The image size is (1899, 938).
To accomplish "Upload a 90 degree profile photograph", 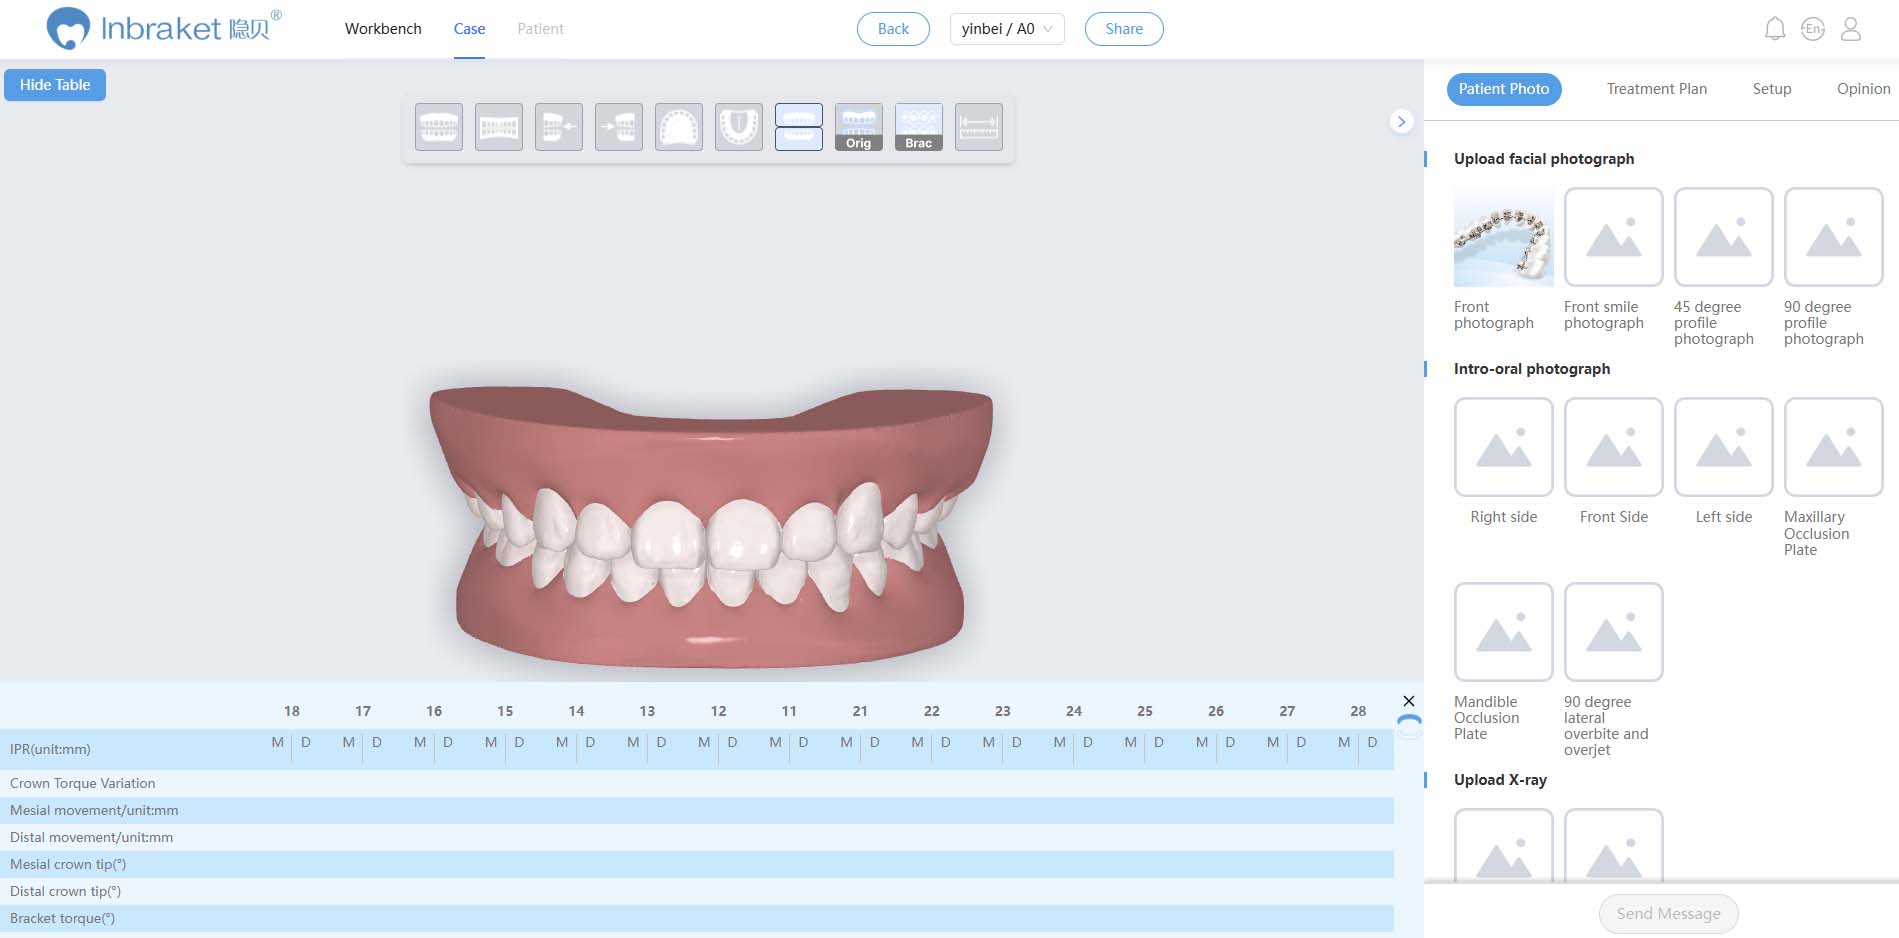I will [1834, 237].
